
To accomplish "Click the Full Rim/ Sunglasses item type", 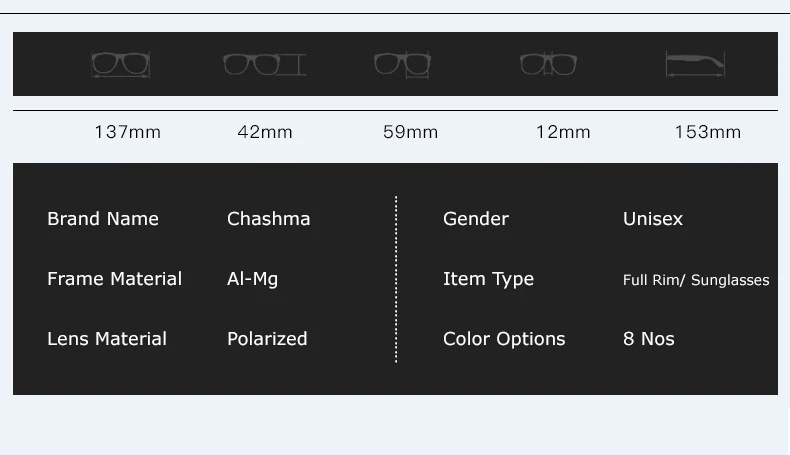I will (696, 280).
